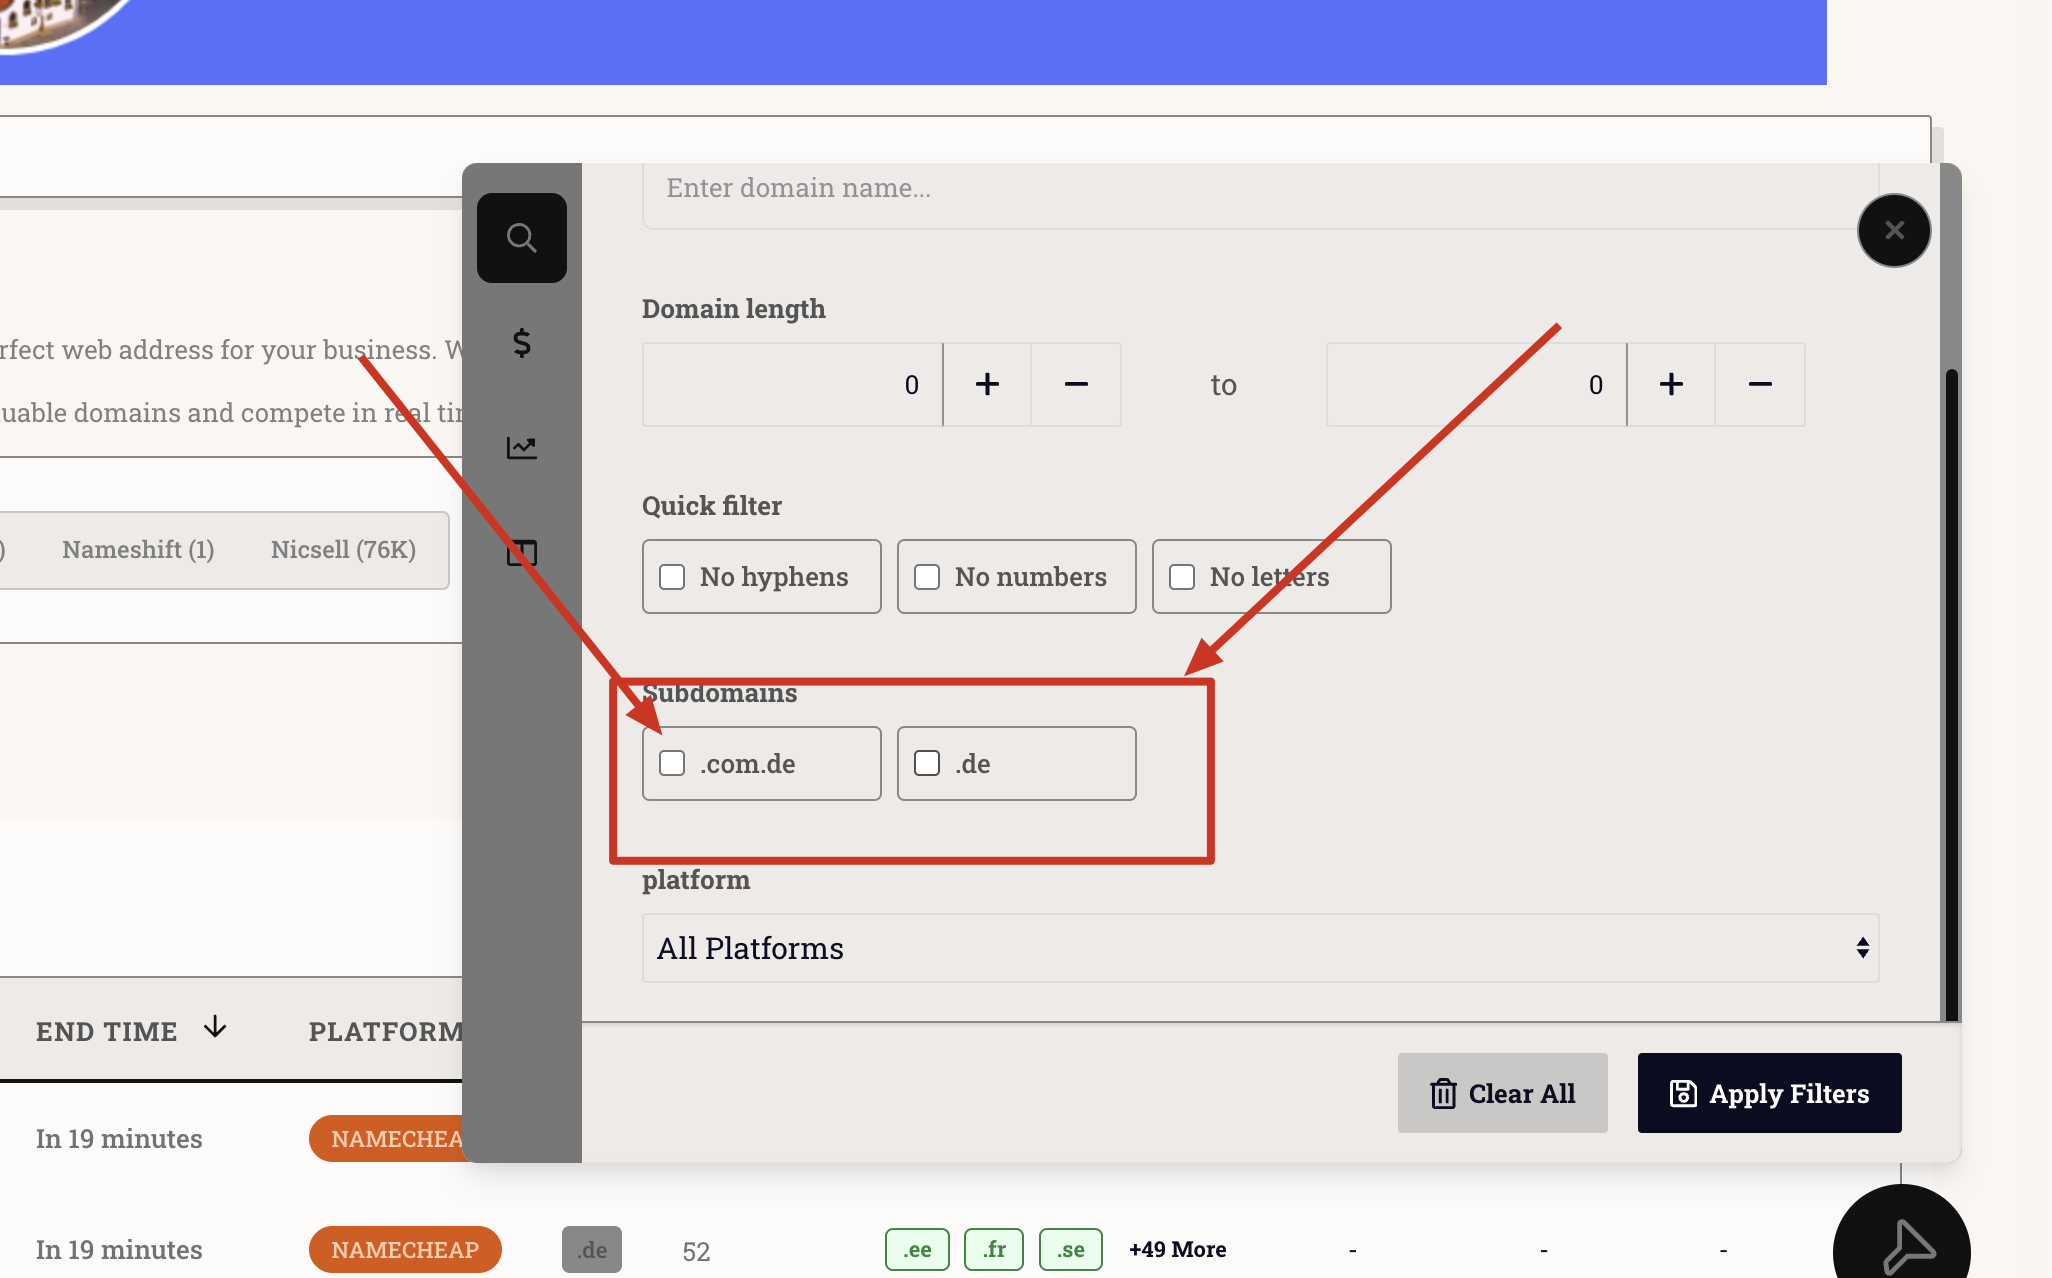Switch to the Nicsell (76K) tab
2052x1278 pixels.
343,550
